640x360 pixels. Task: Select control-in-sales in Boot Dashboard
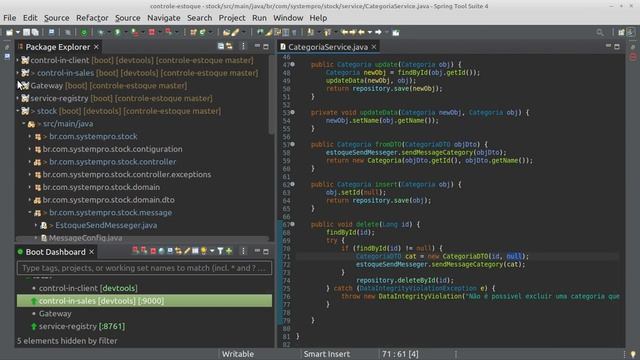point(144,301)
